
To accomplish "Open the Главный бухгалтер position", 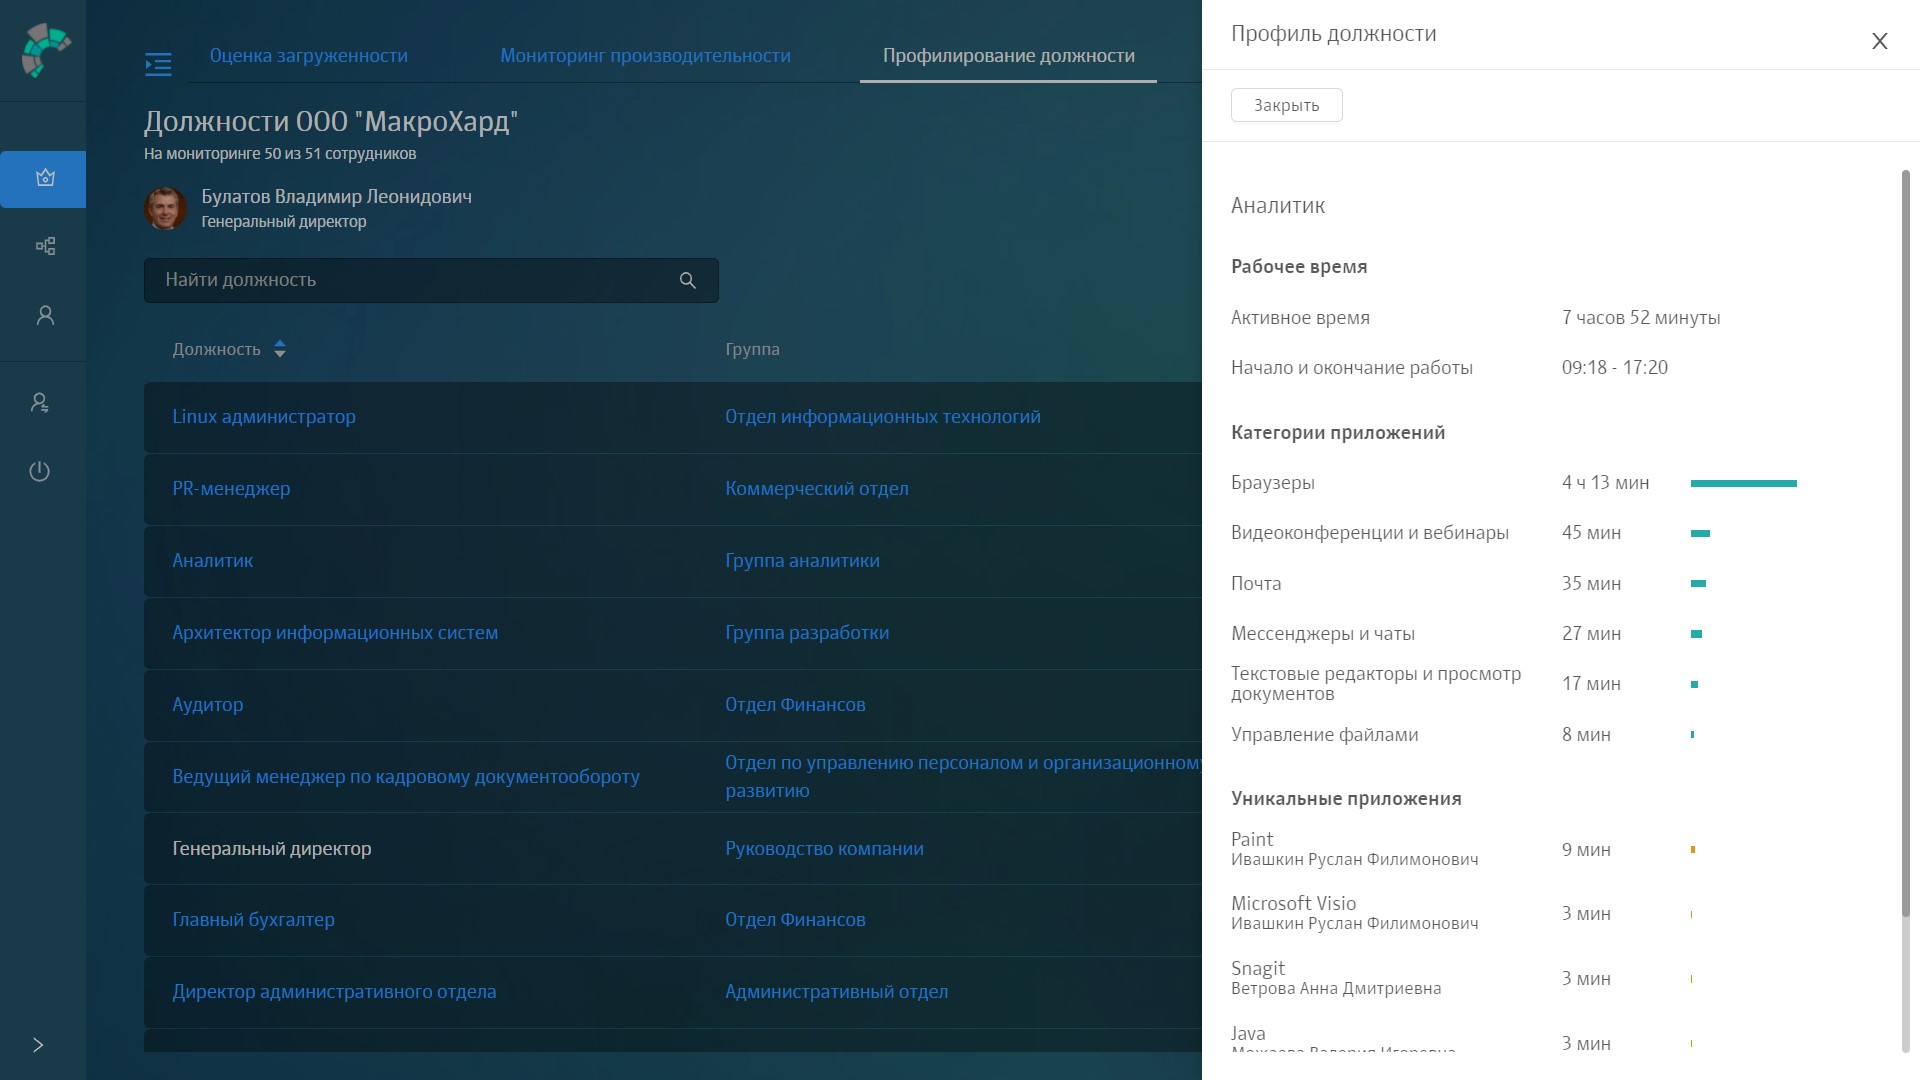I will coord(253,919).
